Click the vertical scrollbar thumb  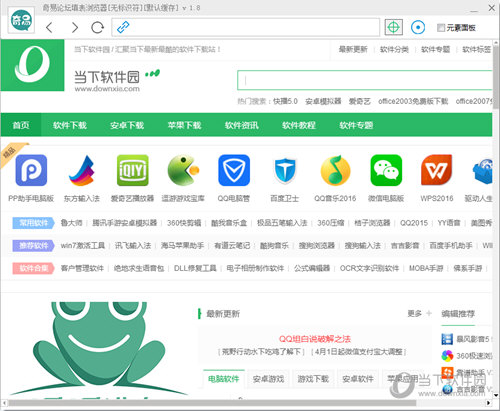click(496, 77)
